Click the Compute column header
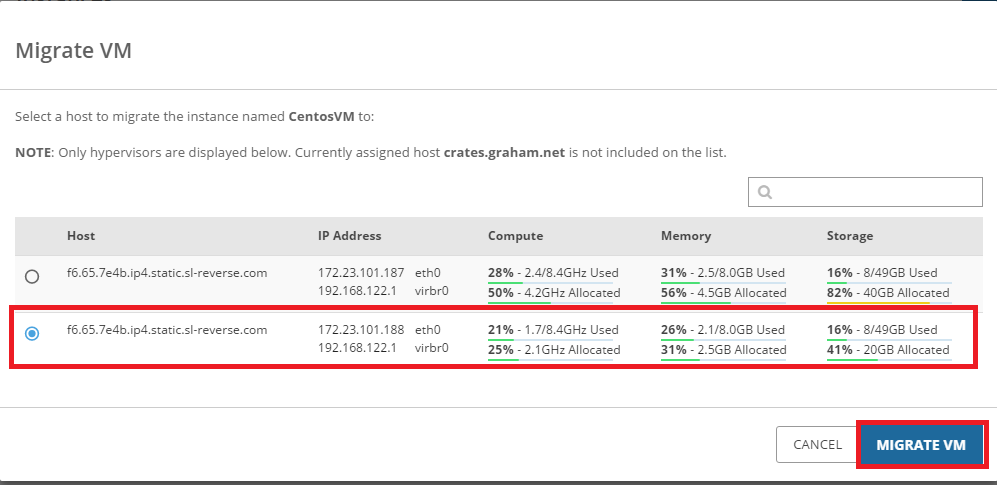 (x=515, y=236)
